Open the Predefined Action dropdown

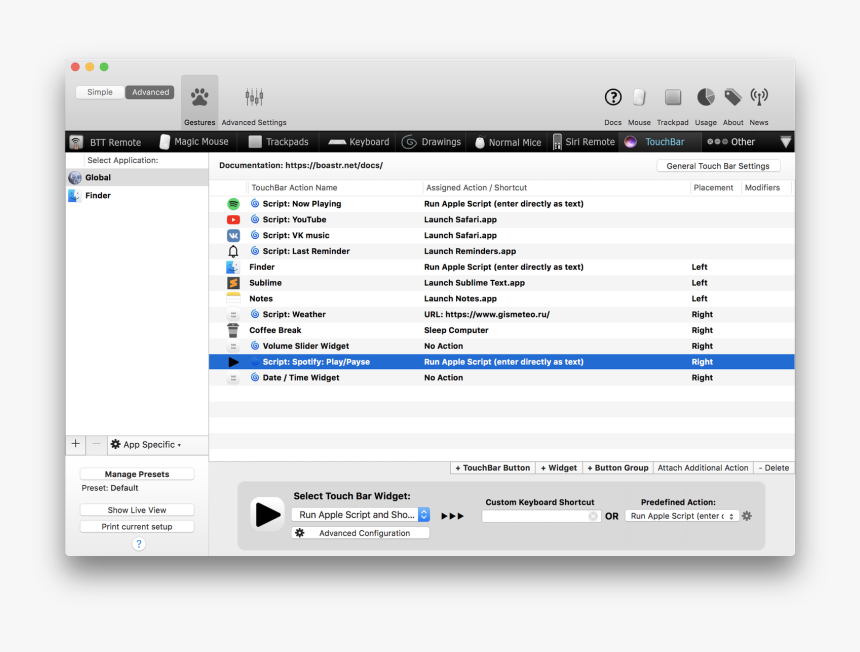pos(682,516)
